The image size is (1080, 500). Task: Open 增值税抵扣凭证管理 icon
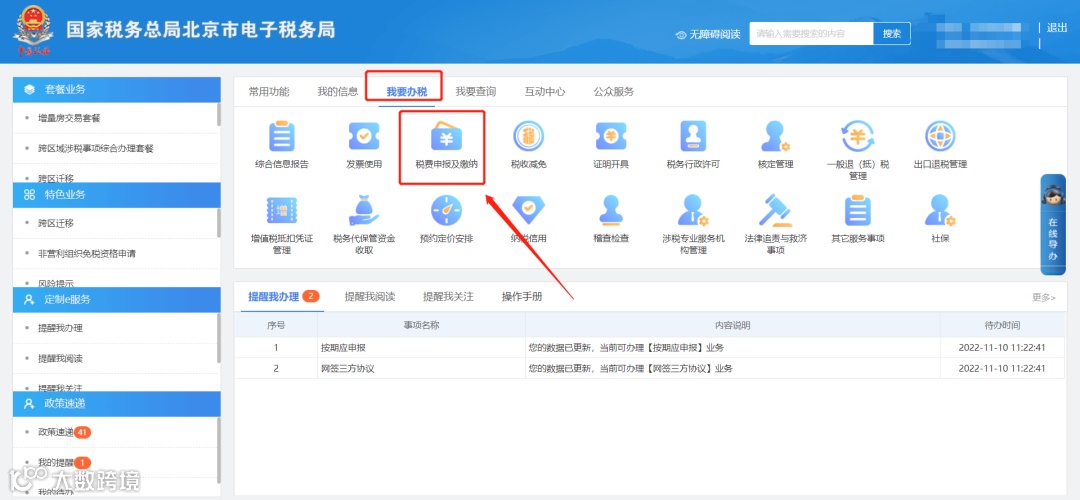click(282, 211)
